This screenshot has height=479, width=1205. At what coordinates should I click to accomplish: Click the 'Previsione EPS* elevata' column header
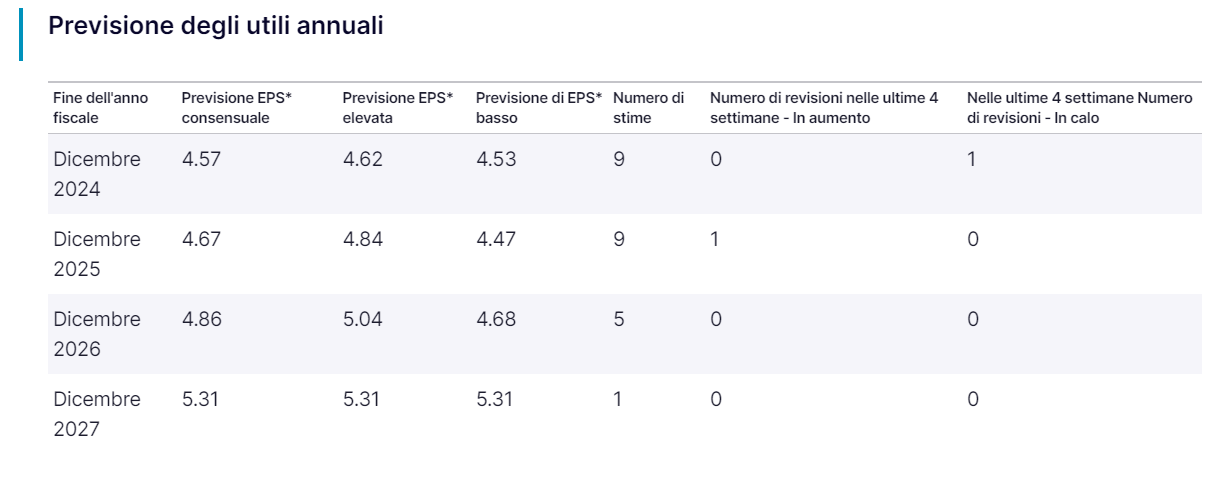point(398,108)
